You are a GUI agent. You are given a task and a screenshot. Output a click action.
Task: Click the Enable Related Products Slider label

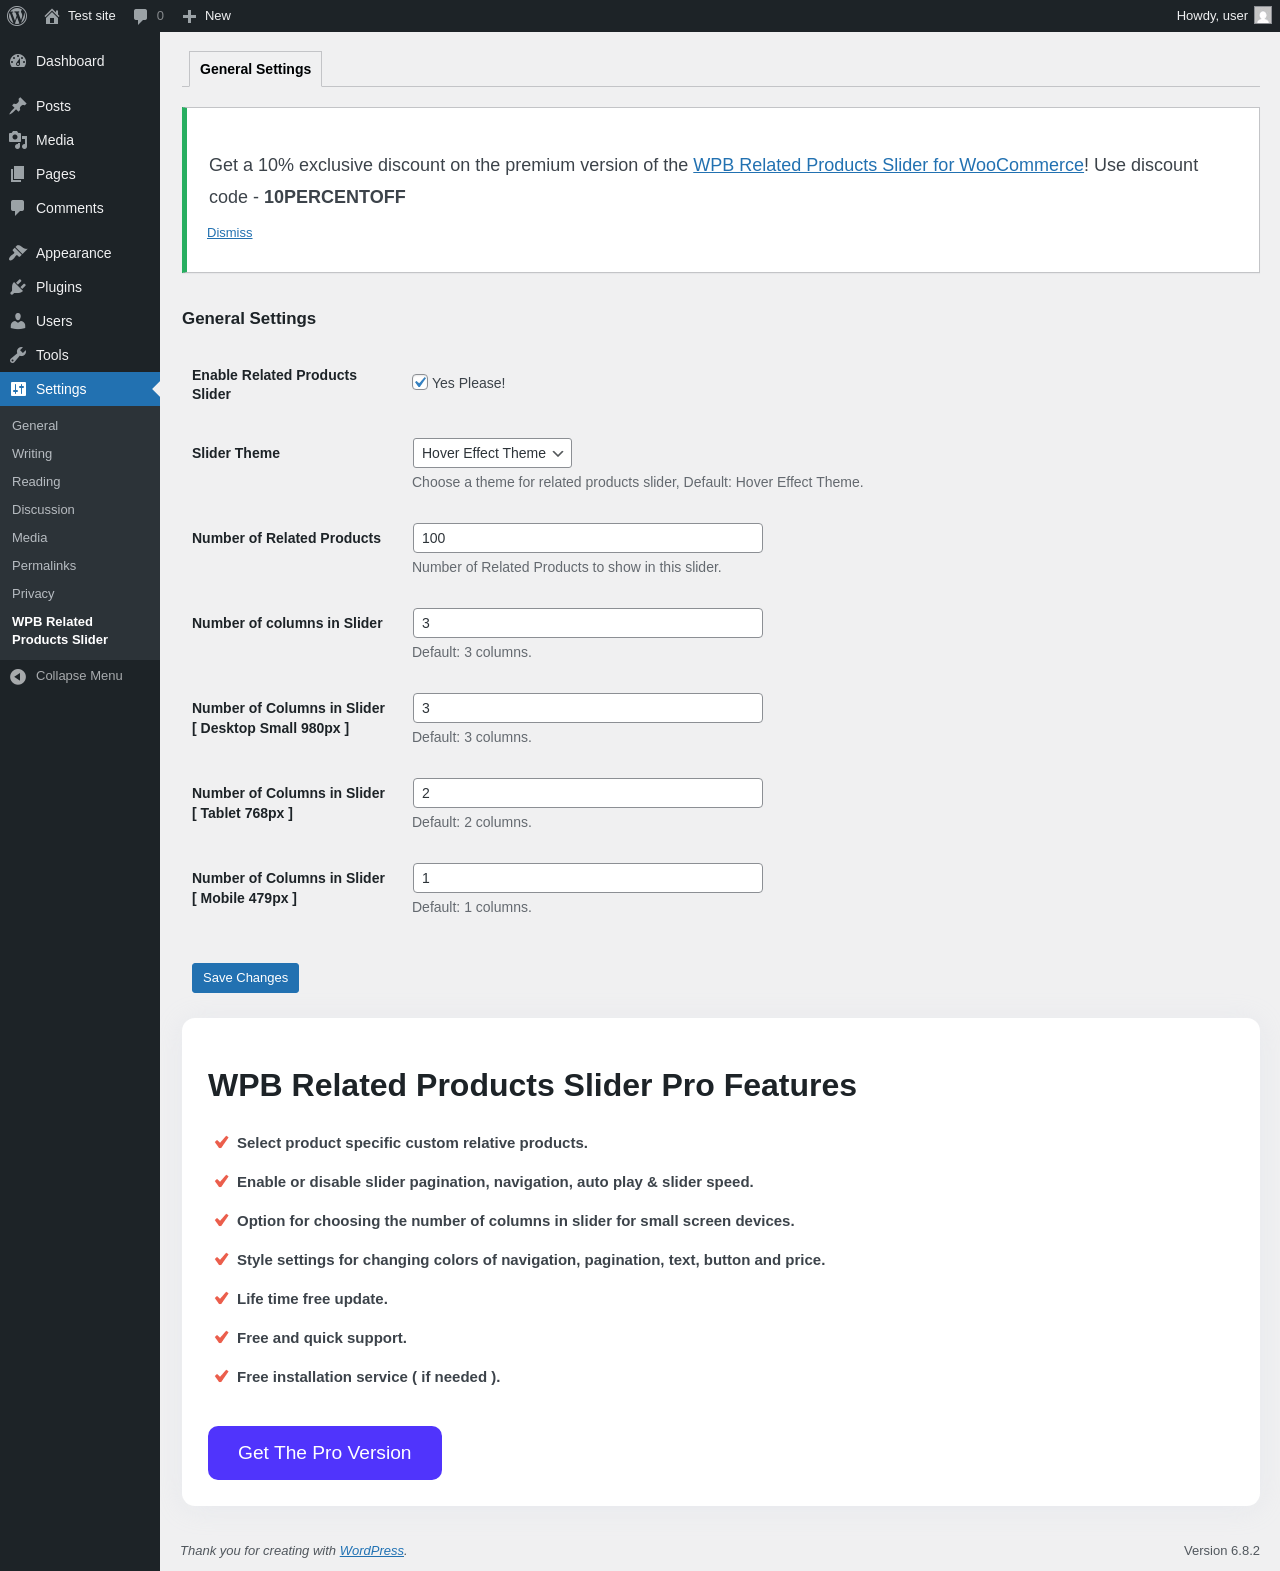pyautogui.click(x=274, y=384)
